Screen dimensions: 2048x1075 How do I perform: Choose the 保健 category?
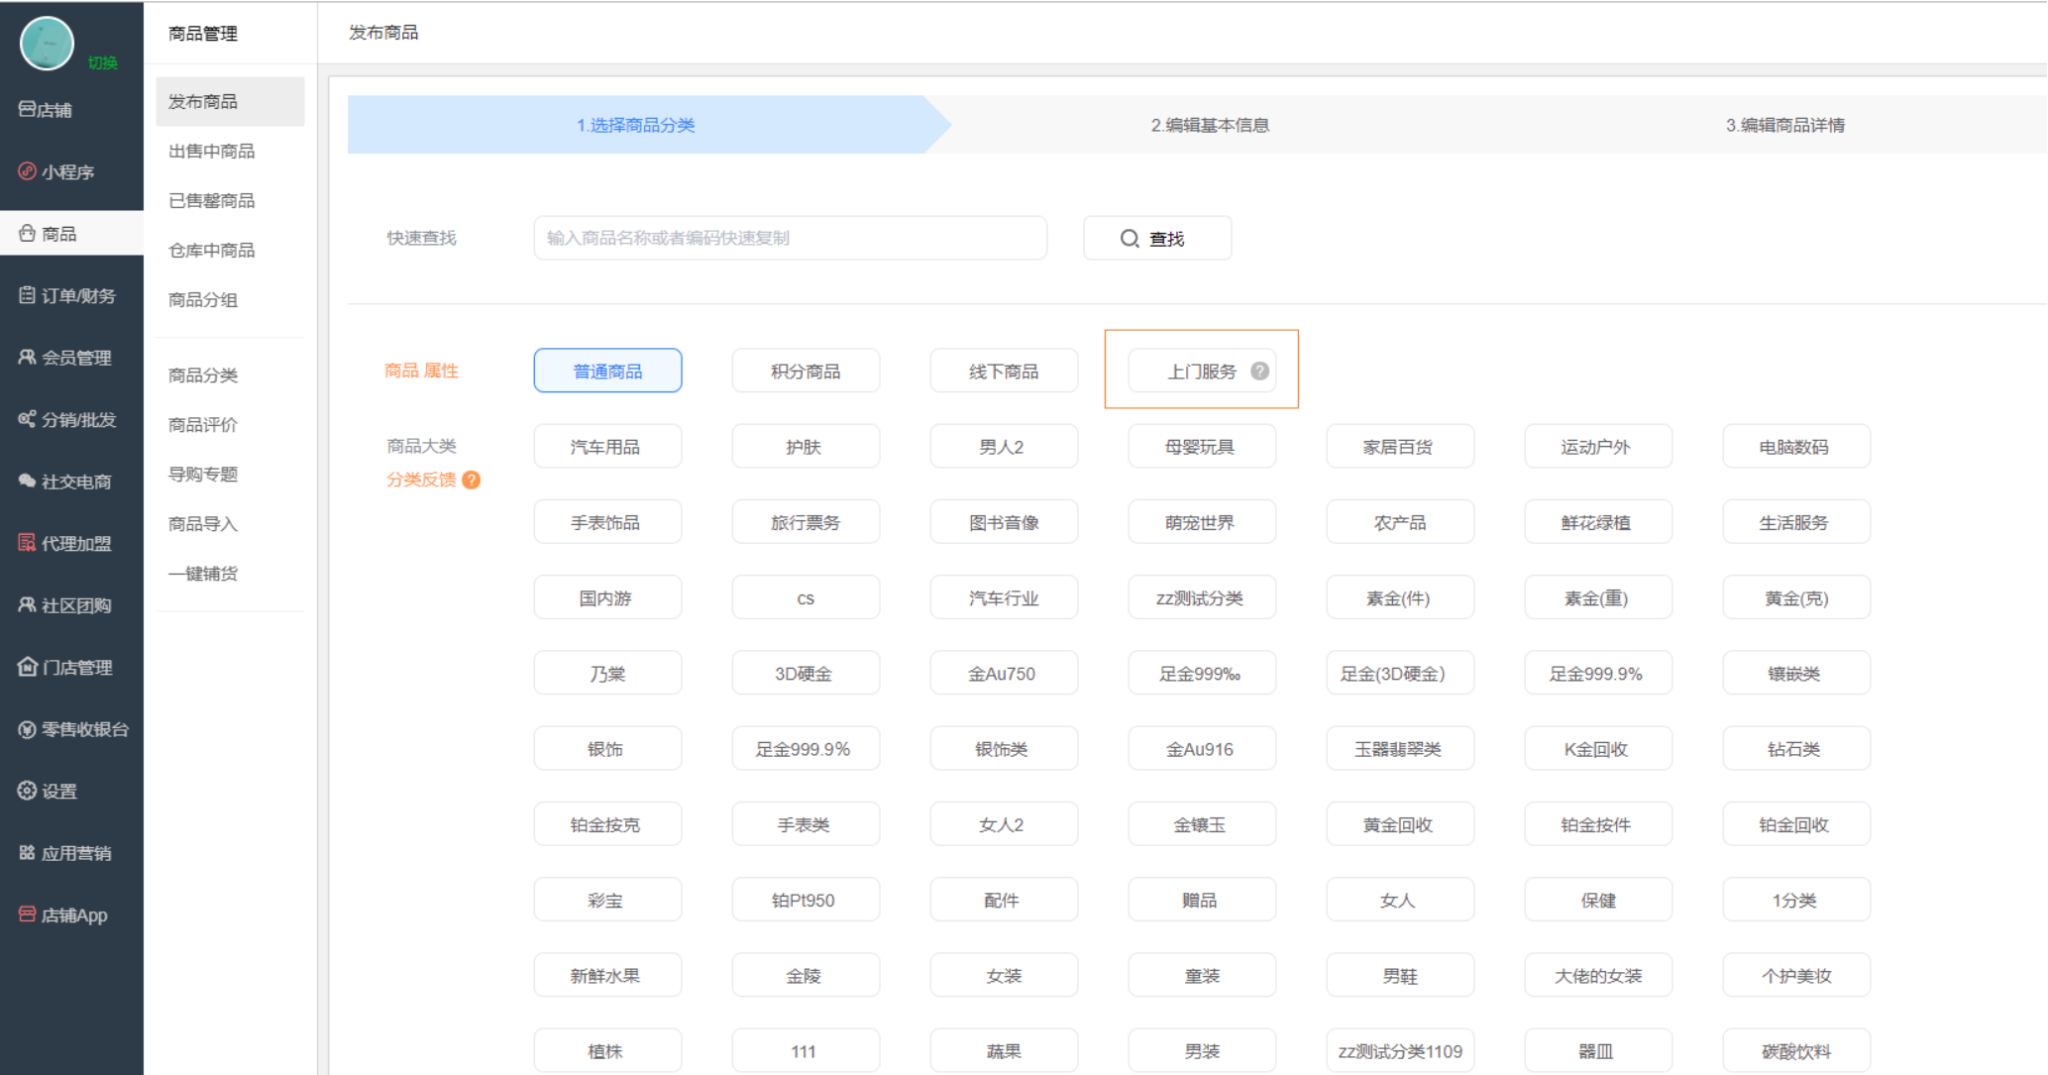1598,900
